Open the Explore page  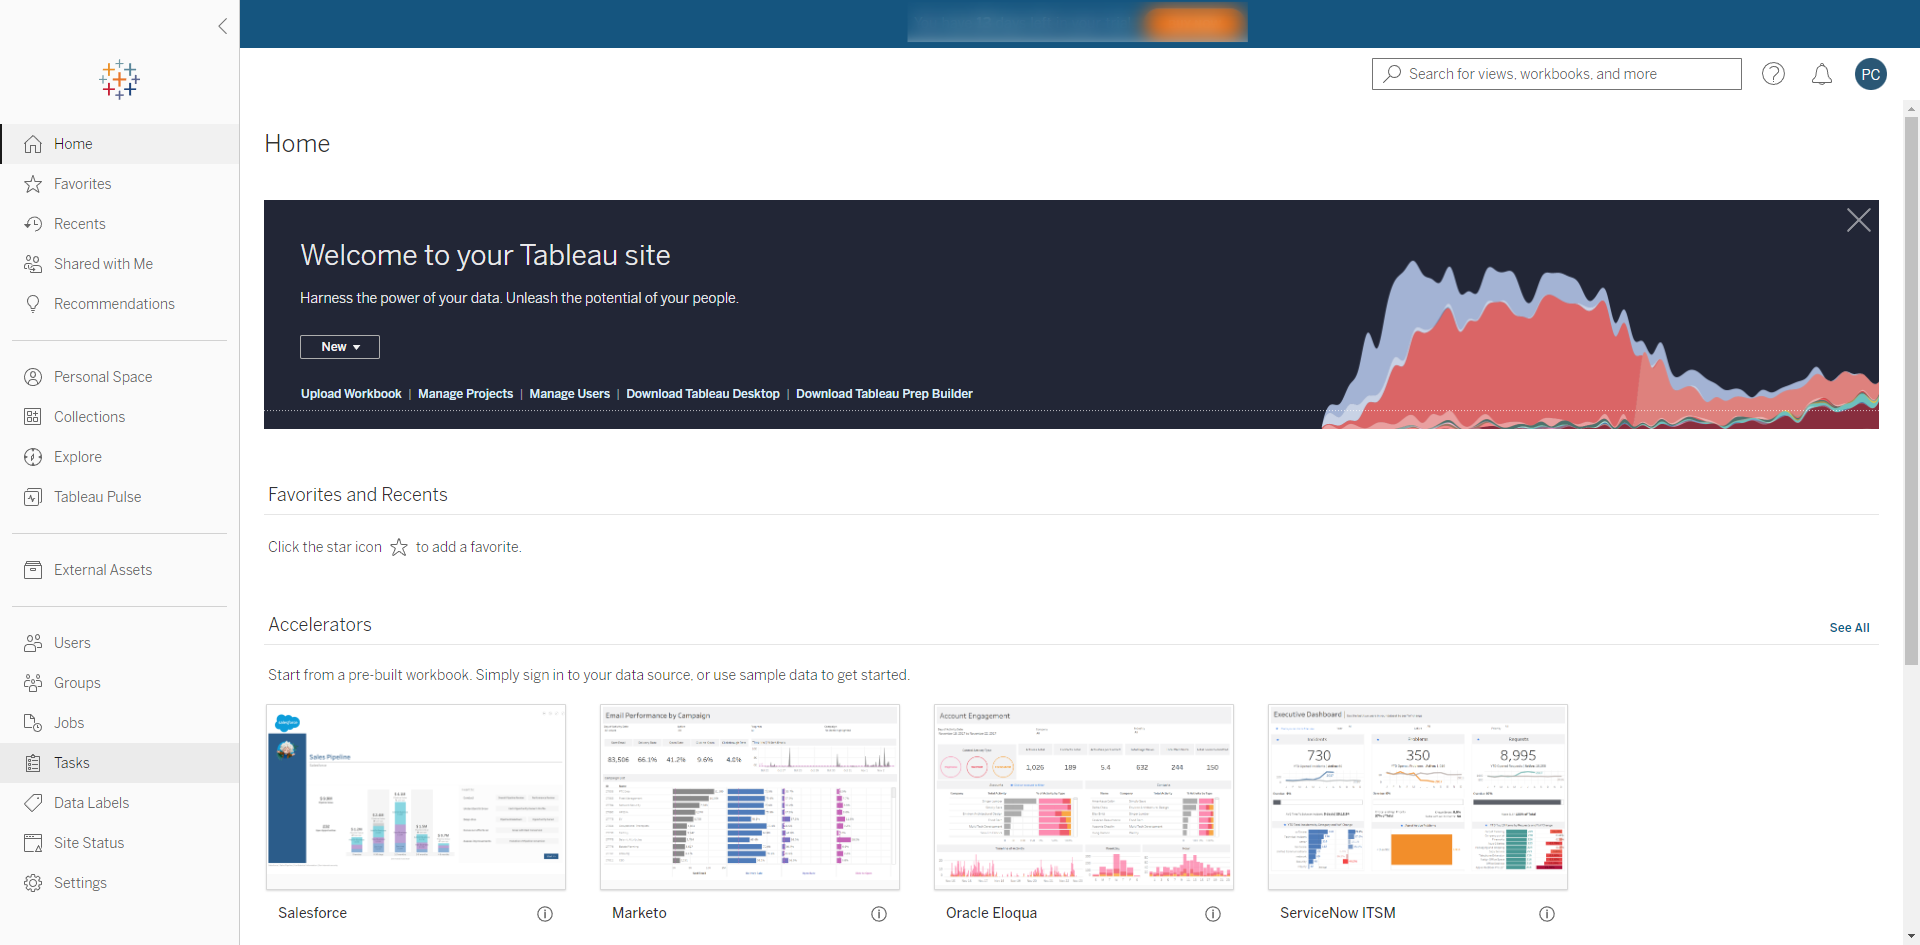pos(120,457)
